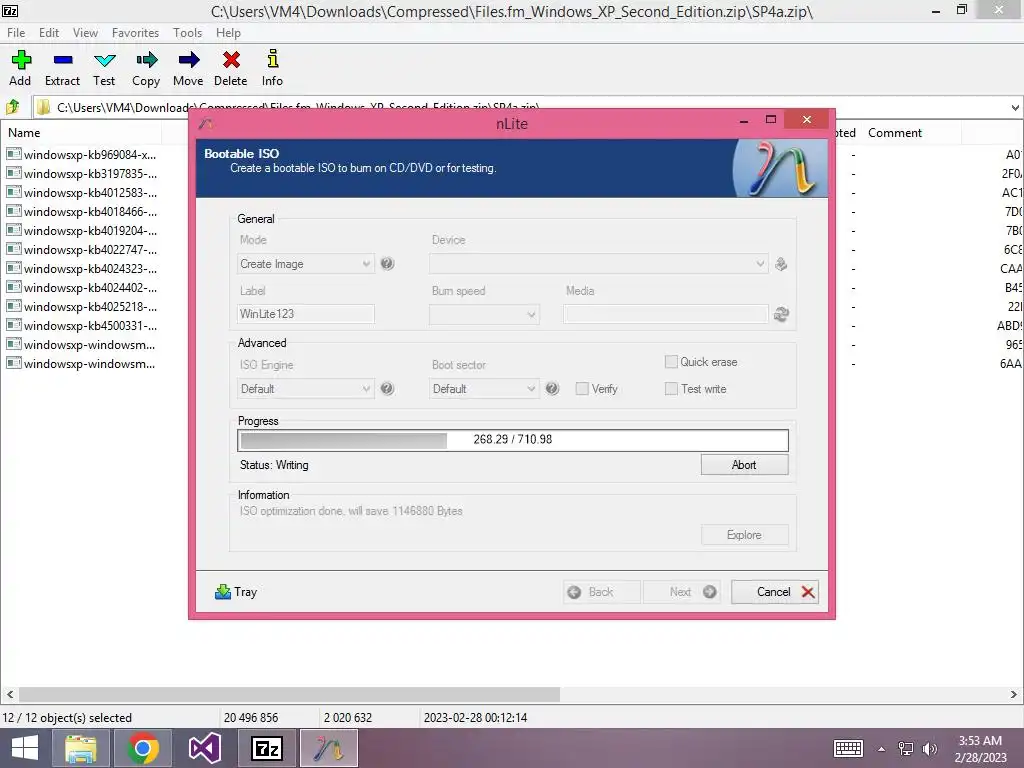The image size is (1024, 768).
Task: Select file windowsxp-kb4500331-...
Action: pyautogui.click(x=82, y=325)
